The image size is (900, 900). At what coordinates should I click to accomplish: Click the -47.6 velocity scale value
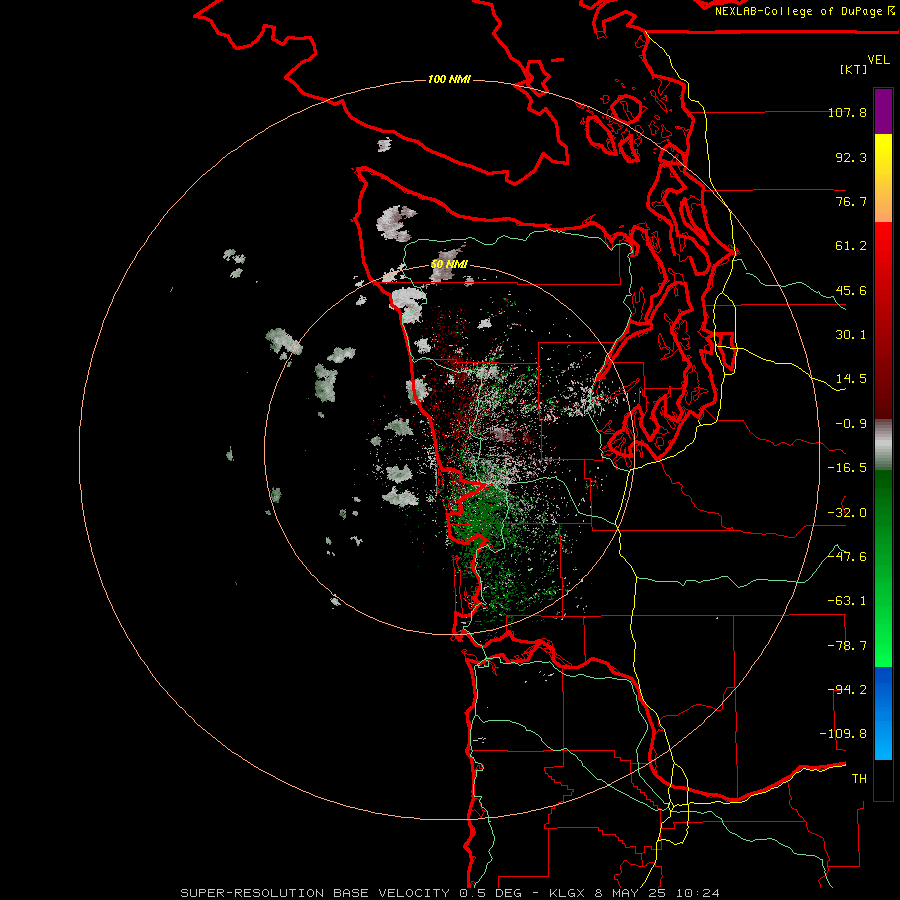pyautogui.click(x=847, y=557)
